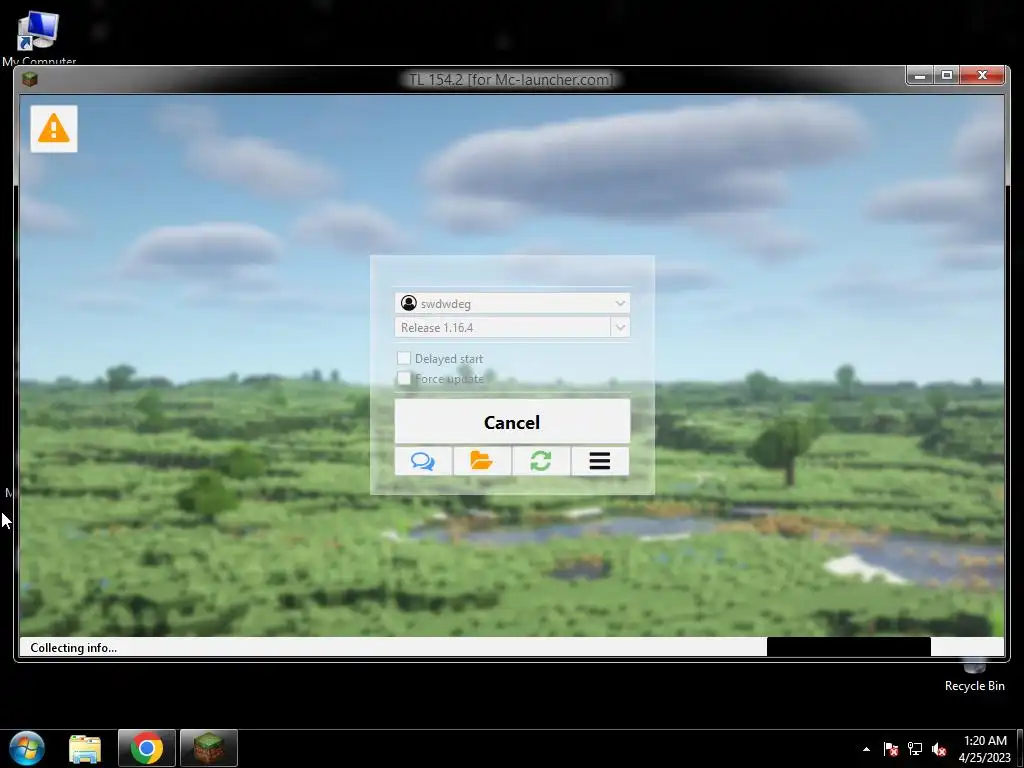
Task: Open the Windows Start menu orb
Action: click(x=27, y=748)
